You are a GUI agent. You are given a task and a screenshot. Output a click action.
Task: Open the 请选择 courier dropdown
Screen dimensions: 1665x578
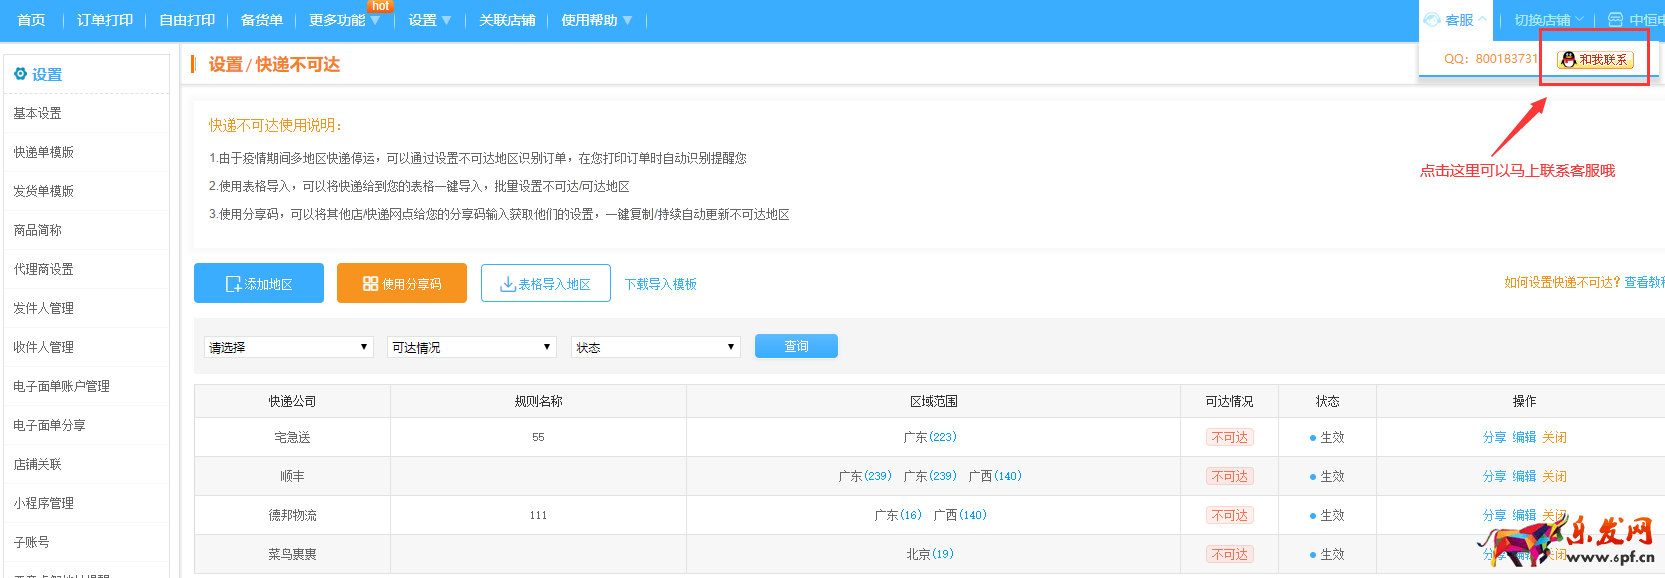point(289,347)
